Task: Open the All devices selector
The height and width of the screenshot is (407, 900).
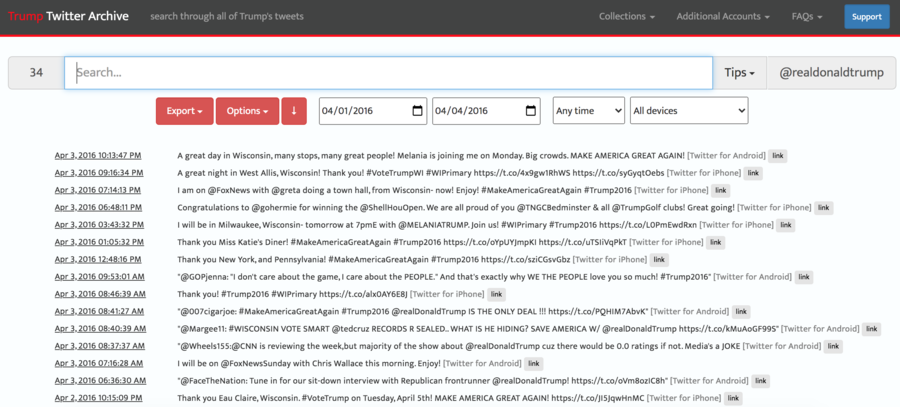Action: coord(689,111)
